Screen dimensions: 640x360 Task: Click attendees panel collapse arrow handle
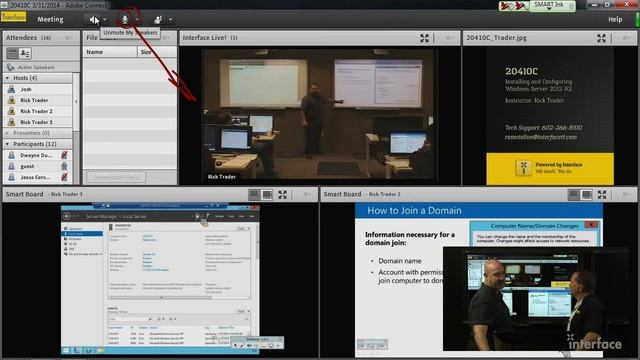click(76, 101)
